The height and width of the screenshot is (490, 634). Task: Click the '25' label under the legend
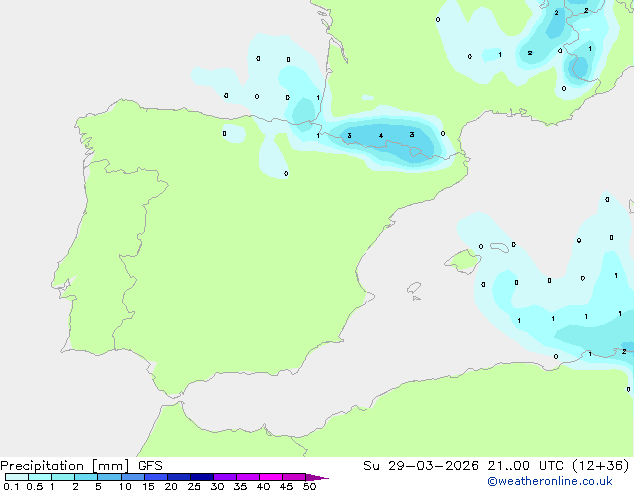click(194, 486)
